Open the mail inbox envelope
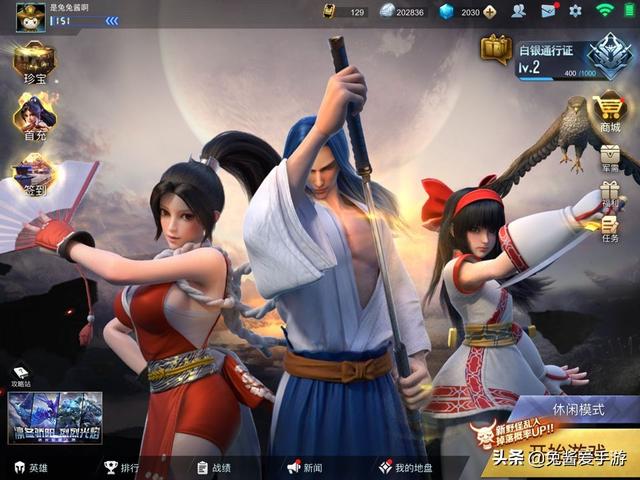 point(549,11)
